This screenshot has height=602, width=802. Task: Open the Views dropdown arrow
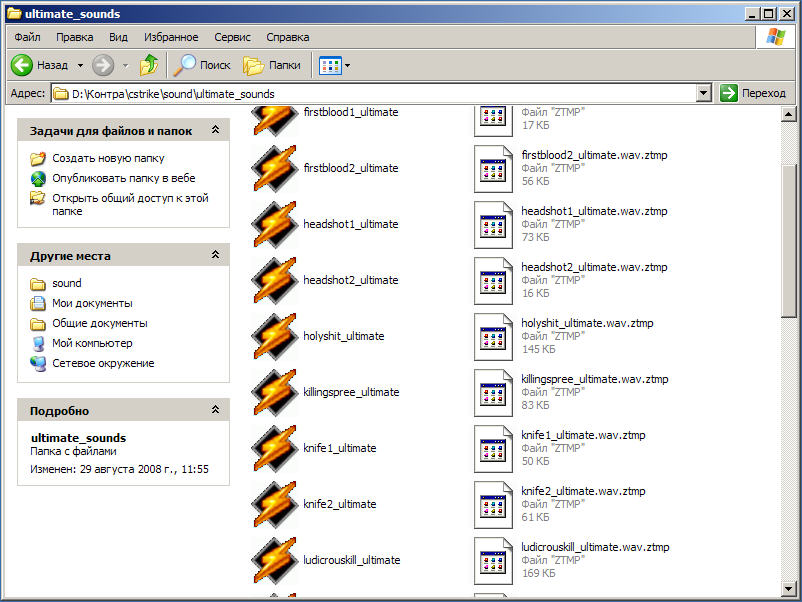[348, 65]
